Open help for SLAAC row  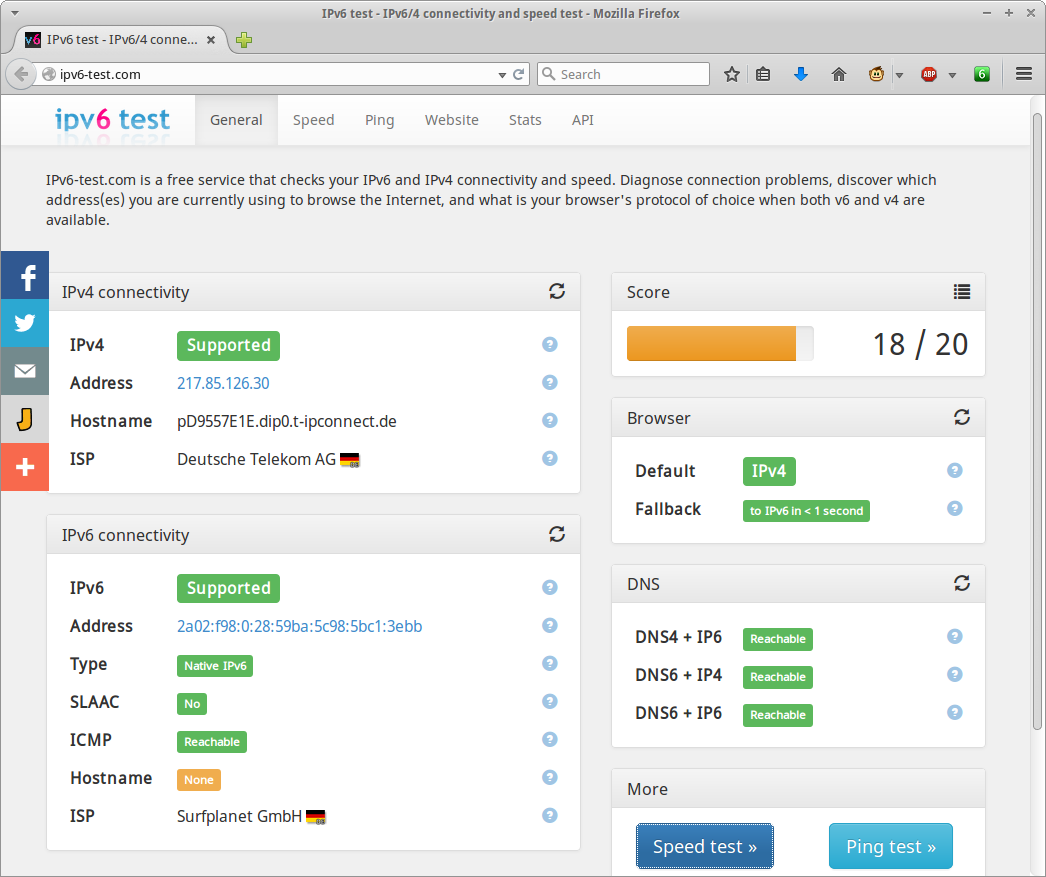pyautogui.click(x=550, y=701)
